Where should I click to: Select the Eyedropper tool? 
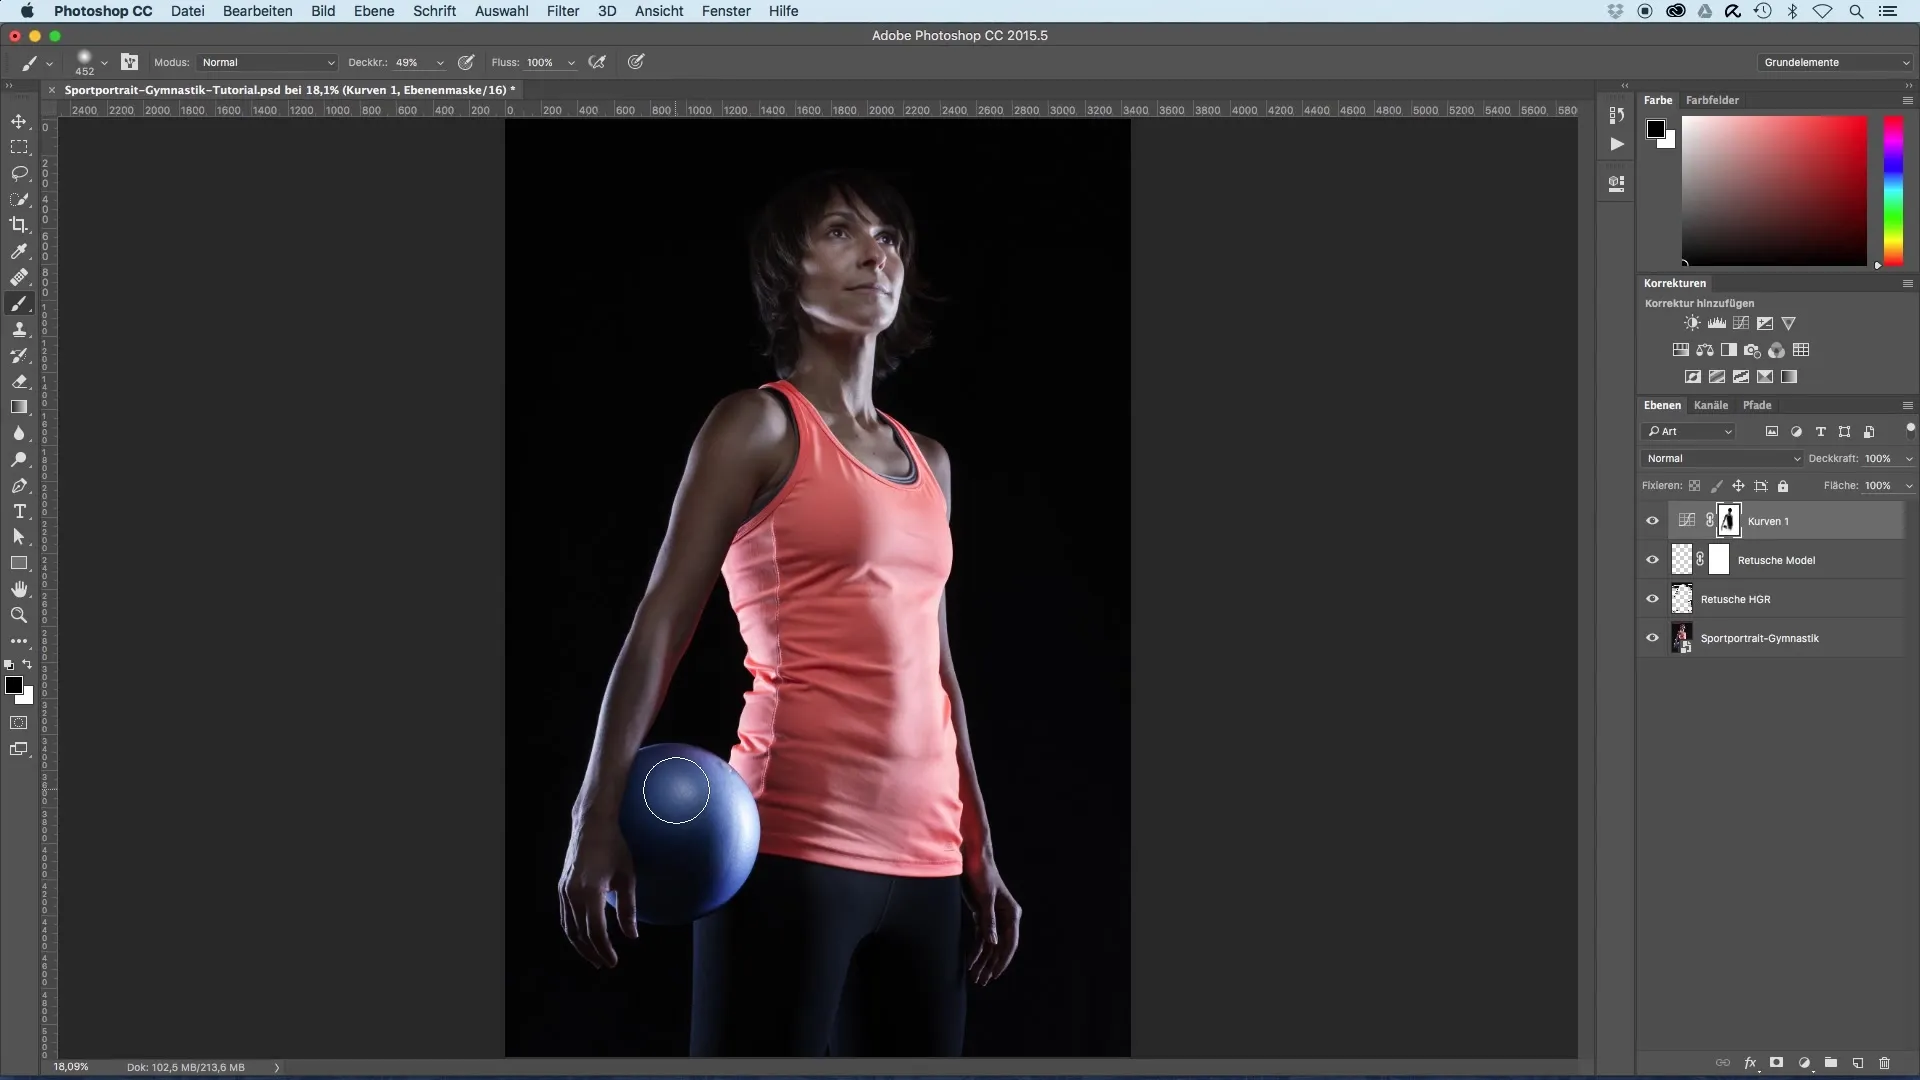(19, 251)
